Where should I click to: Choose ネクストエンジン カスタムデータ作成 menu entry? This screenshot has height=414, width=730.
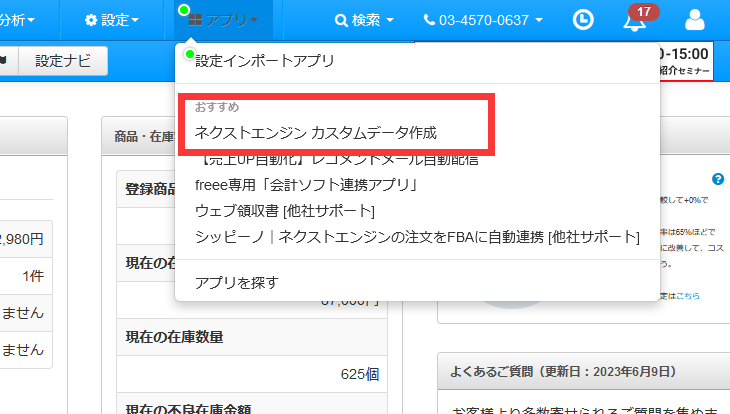pyautogui.click(x=316, y=132)
